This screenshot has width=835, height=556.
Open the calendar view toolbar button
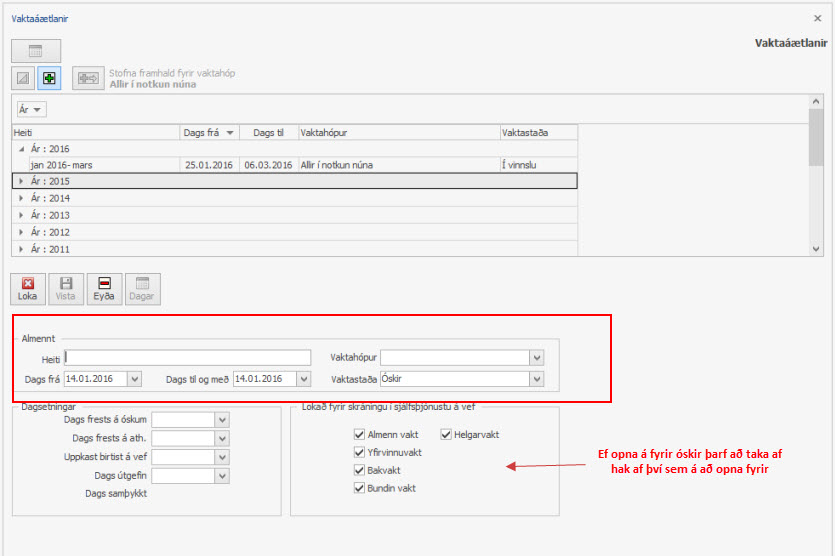36,51
